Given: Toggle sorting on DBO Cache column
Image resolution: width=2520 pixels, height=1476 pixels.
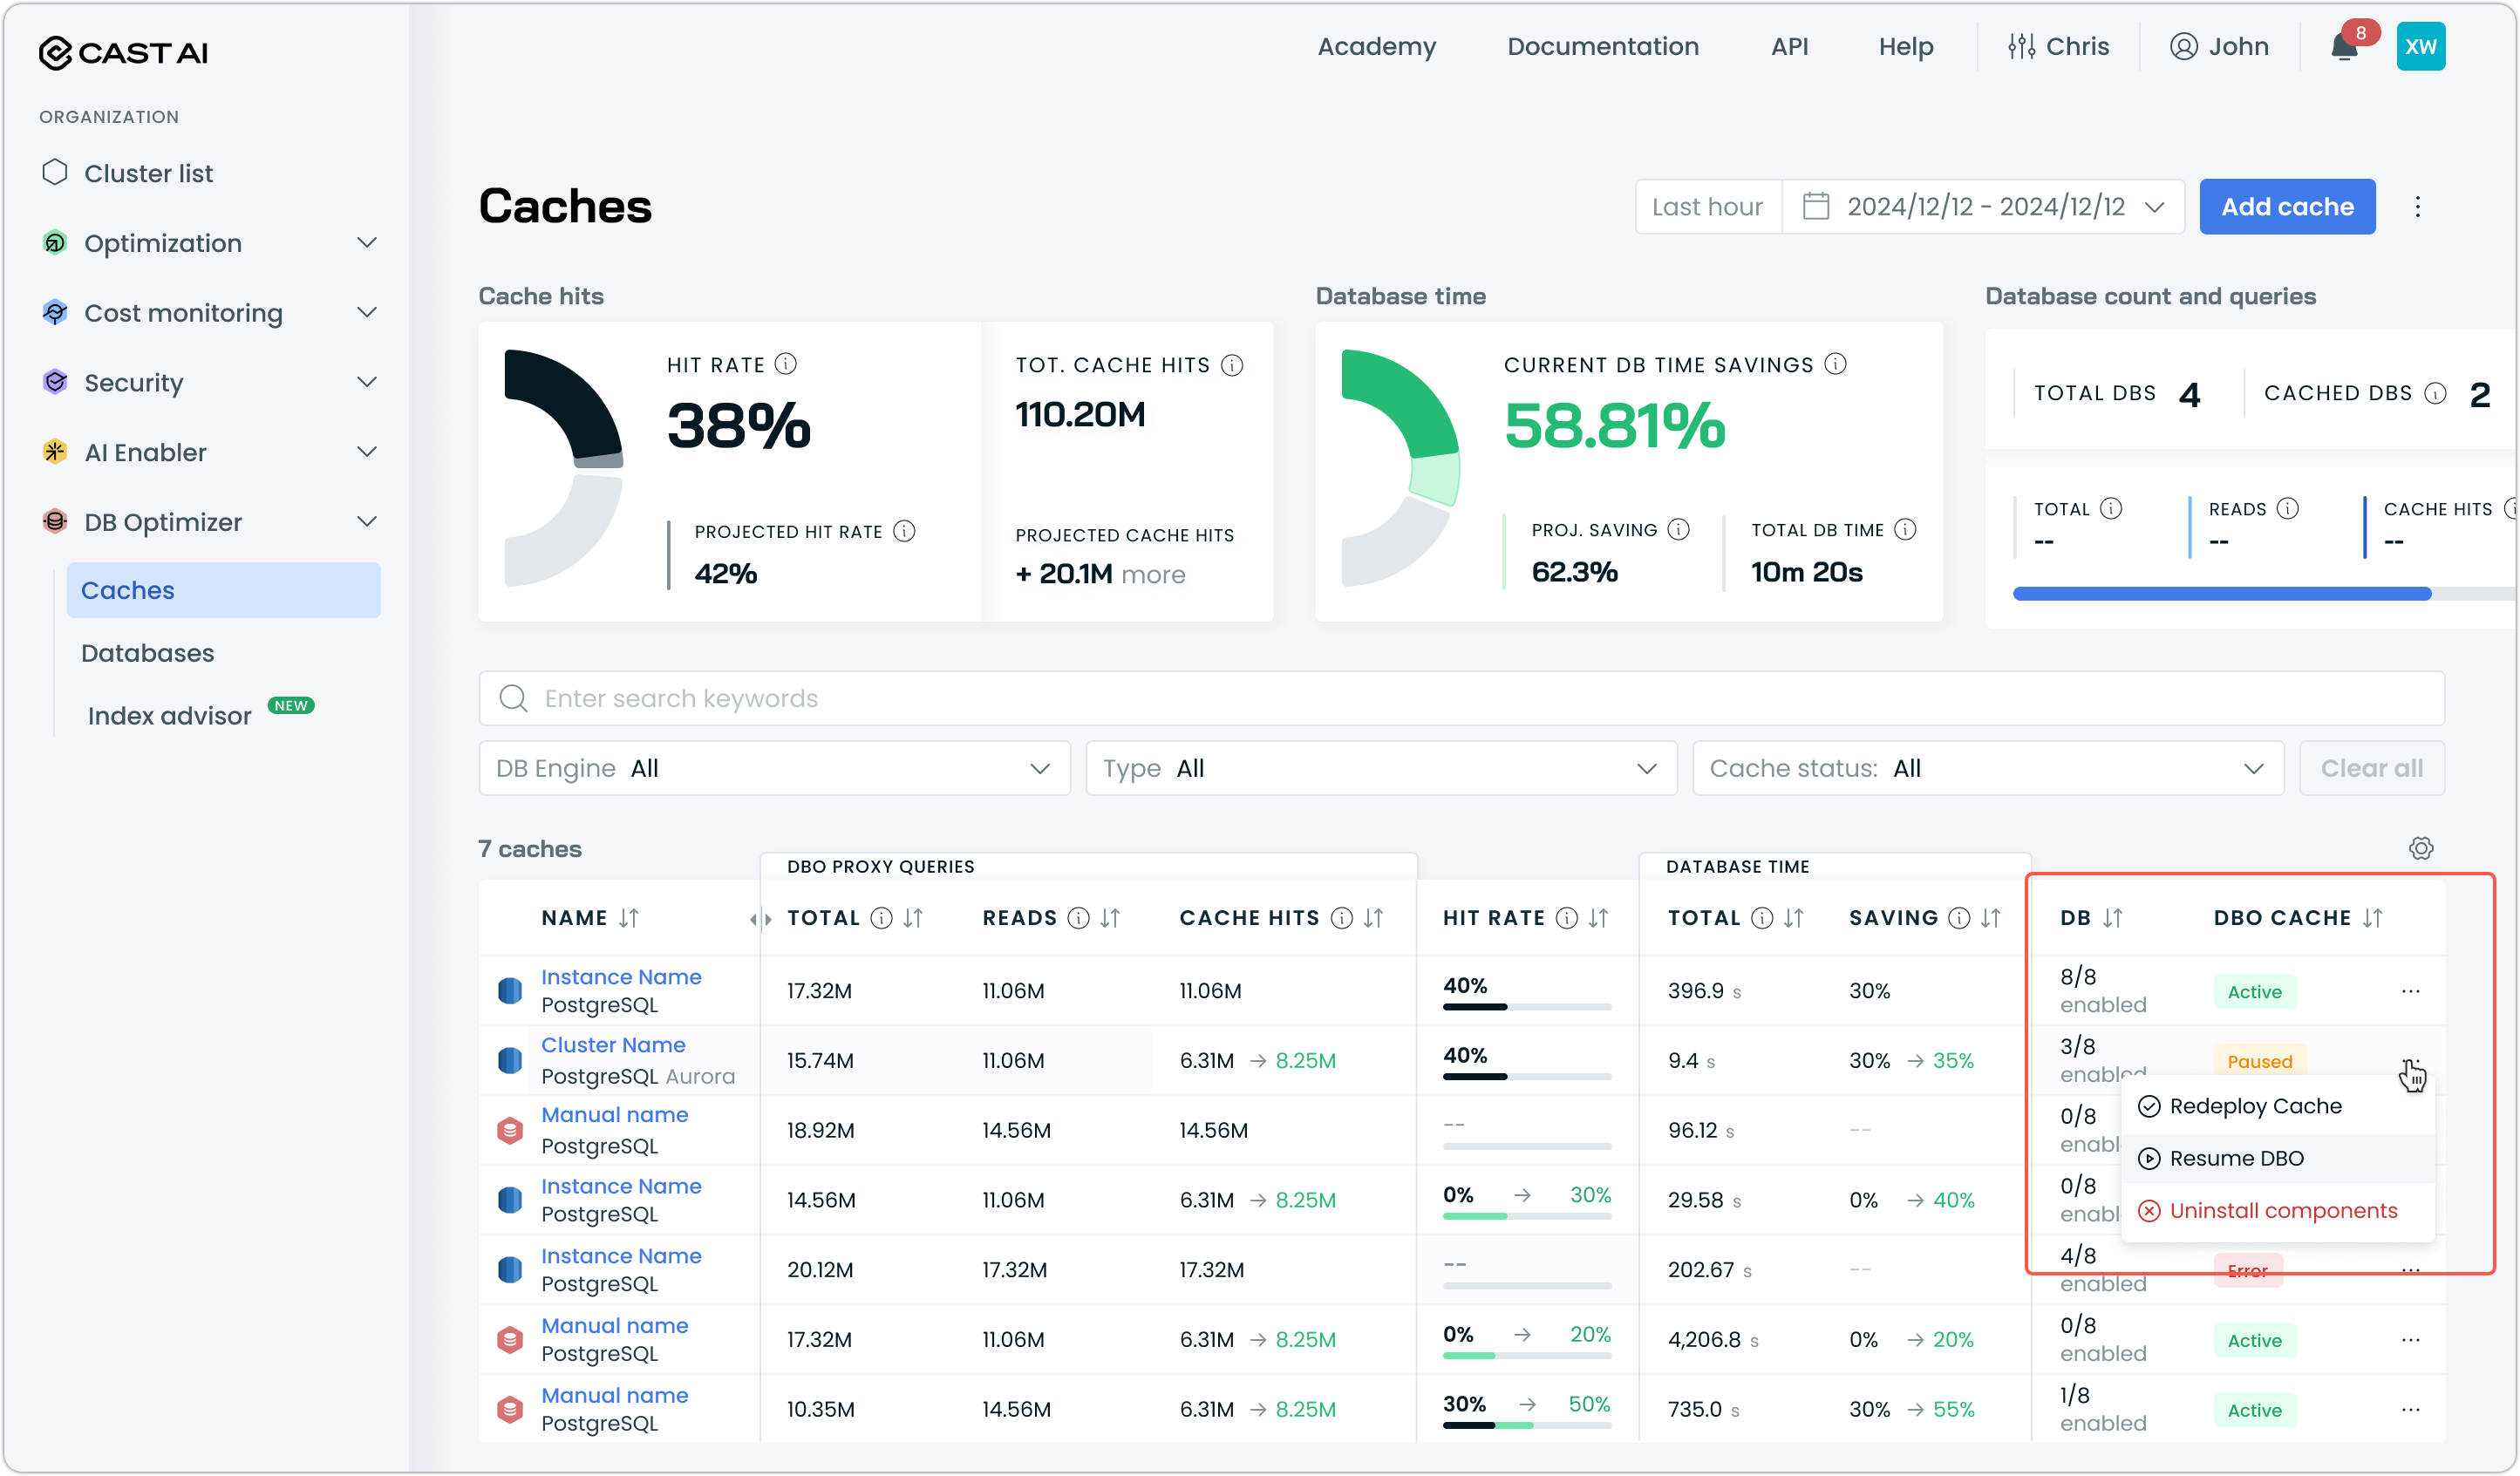Looking at the screenshot, I should tap(2372, 917).
